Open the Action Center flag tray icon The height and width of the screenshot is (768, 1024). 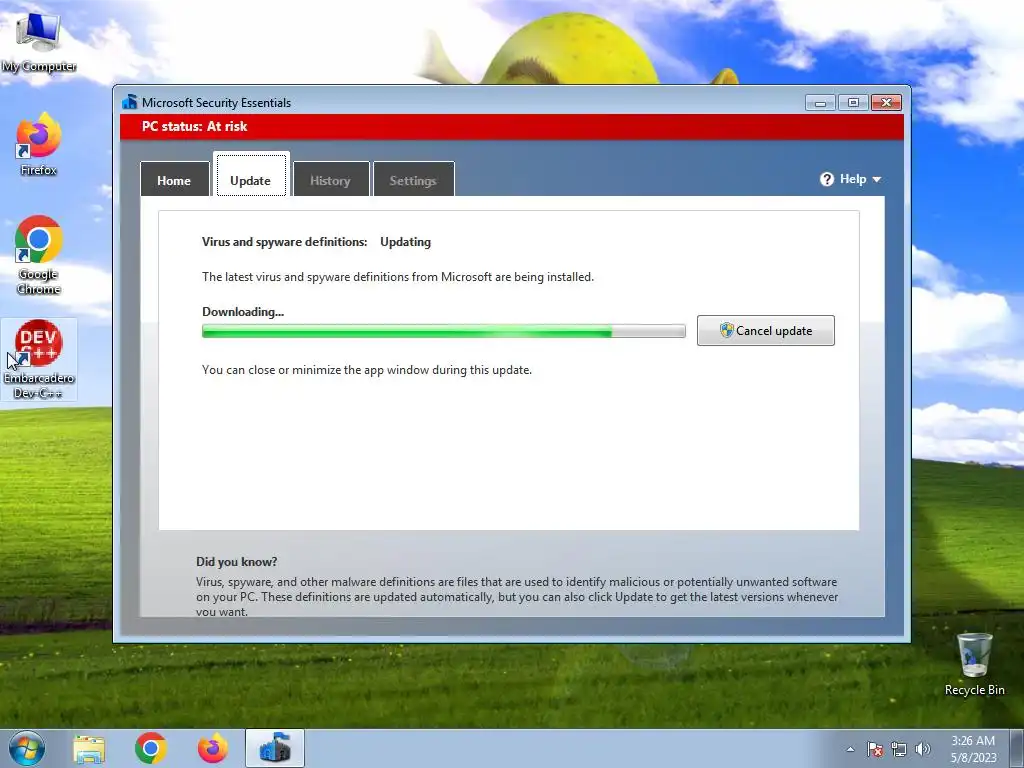pyautogui.click(x=875, y=749)
